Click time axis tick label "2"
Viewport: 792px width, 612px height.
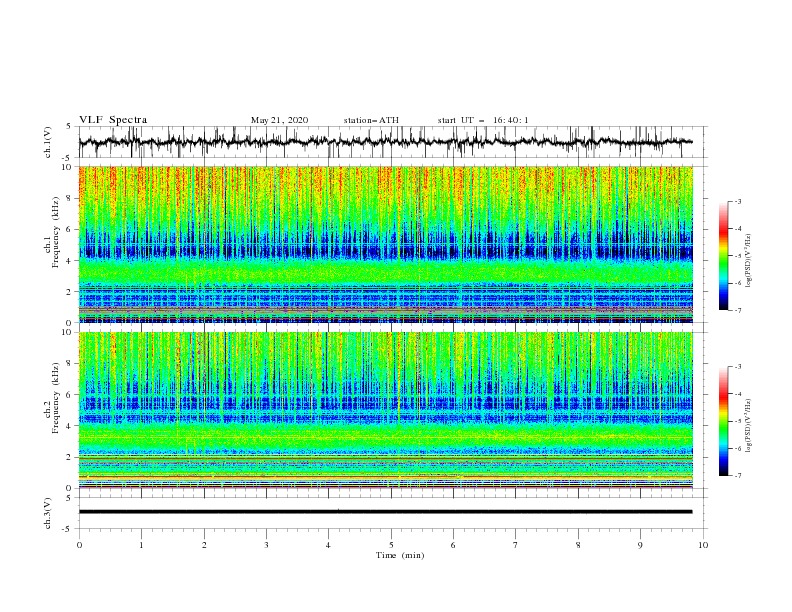(204, 545)
